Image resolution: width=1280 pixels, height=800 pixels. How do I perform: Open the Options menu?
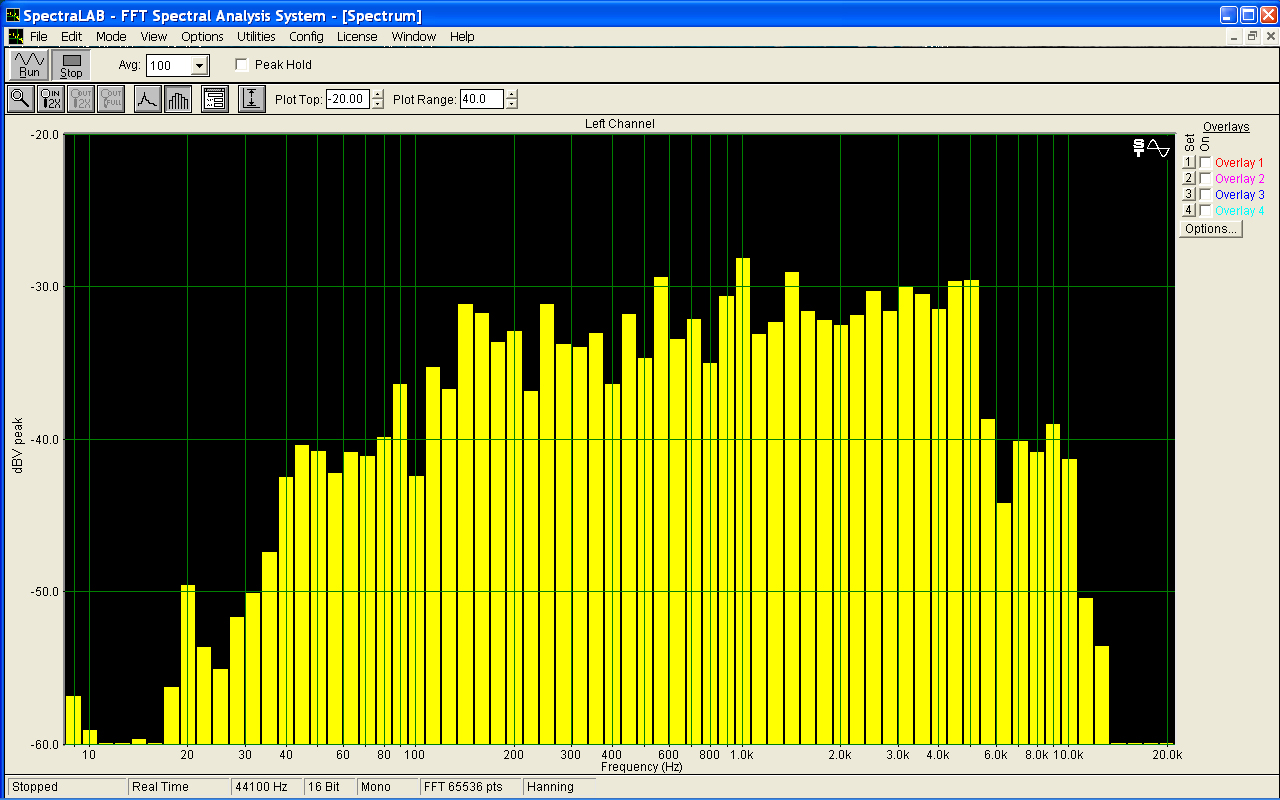coord(202,36)
